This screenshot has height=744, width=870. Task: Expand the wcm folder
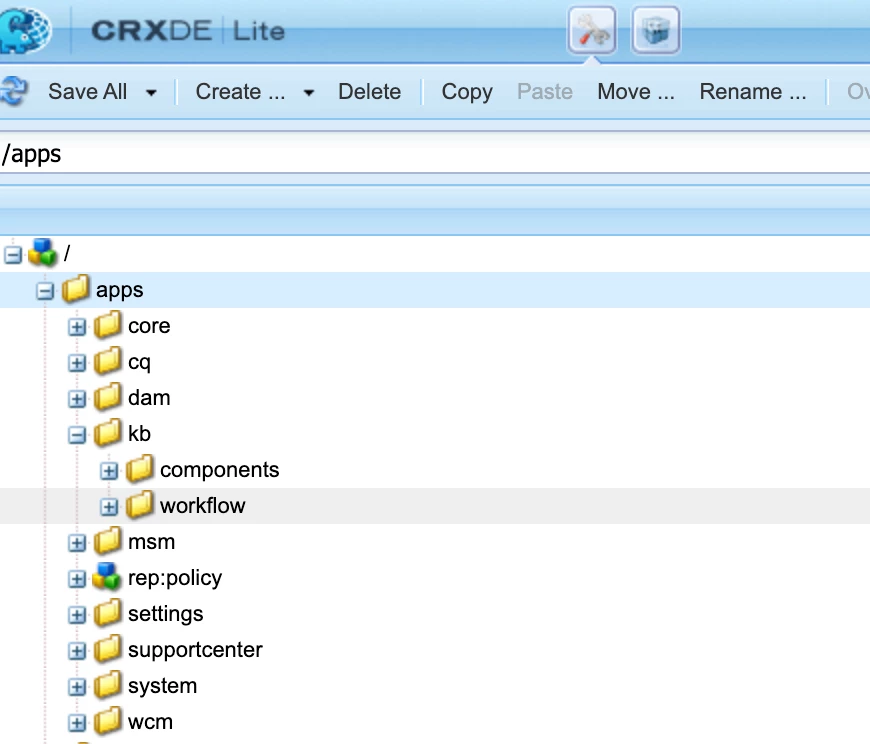coord(77,723)
